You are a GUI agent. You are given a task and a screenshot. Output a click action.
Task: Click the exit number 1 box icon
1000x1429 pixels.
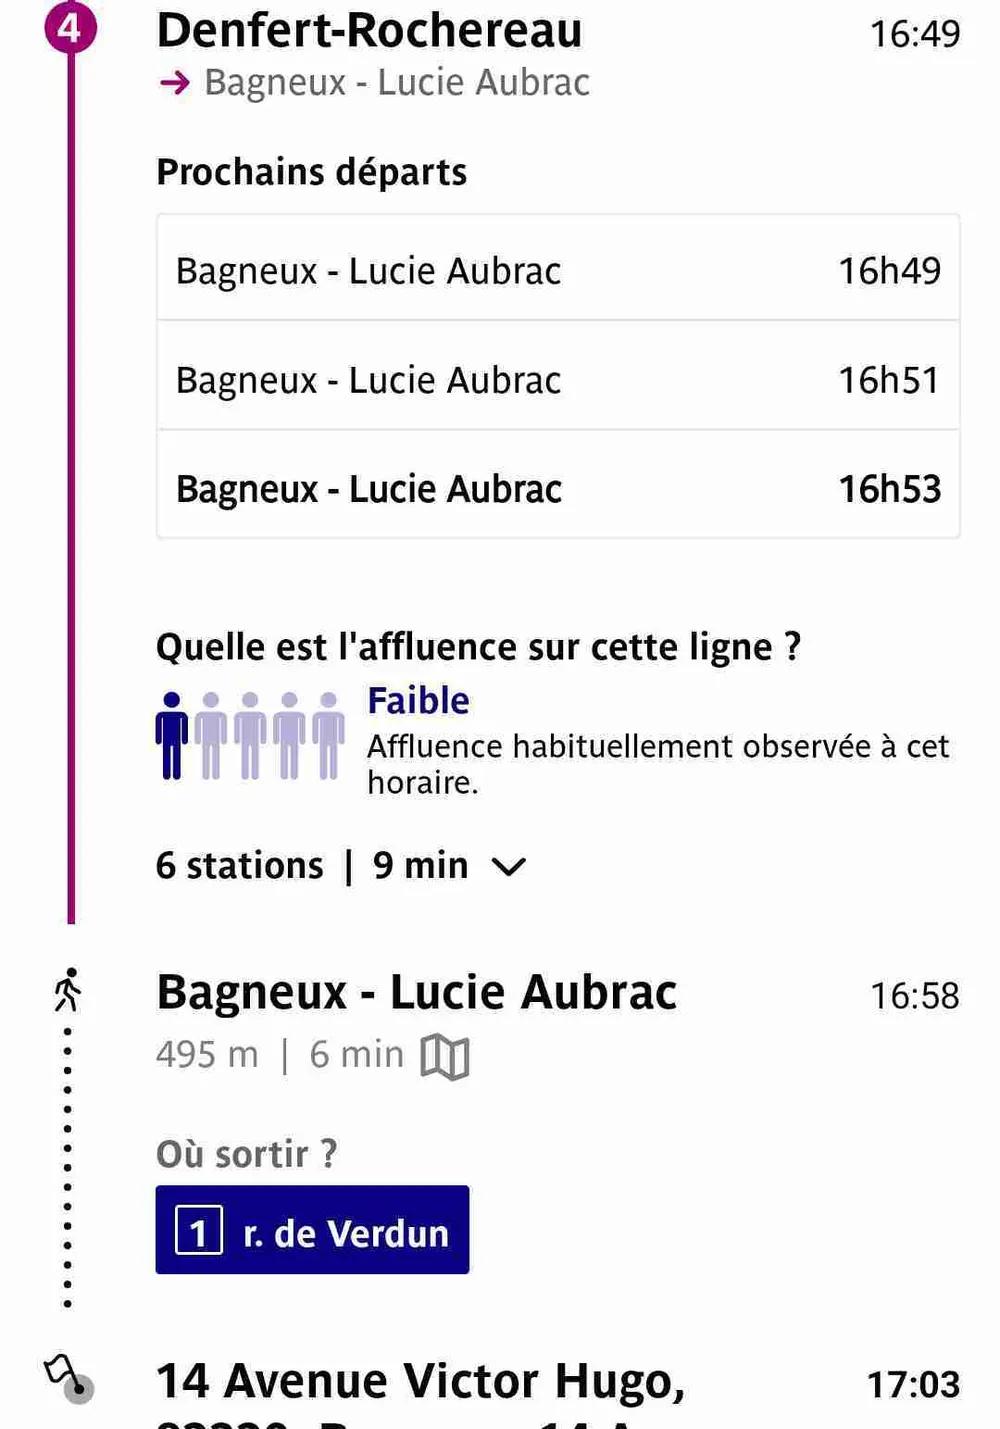198,1230
